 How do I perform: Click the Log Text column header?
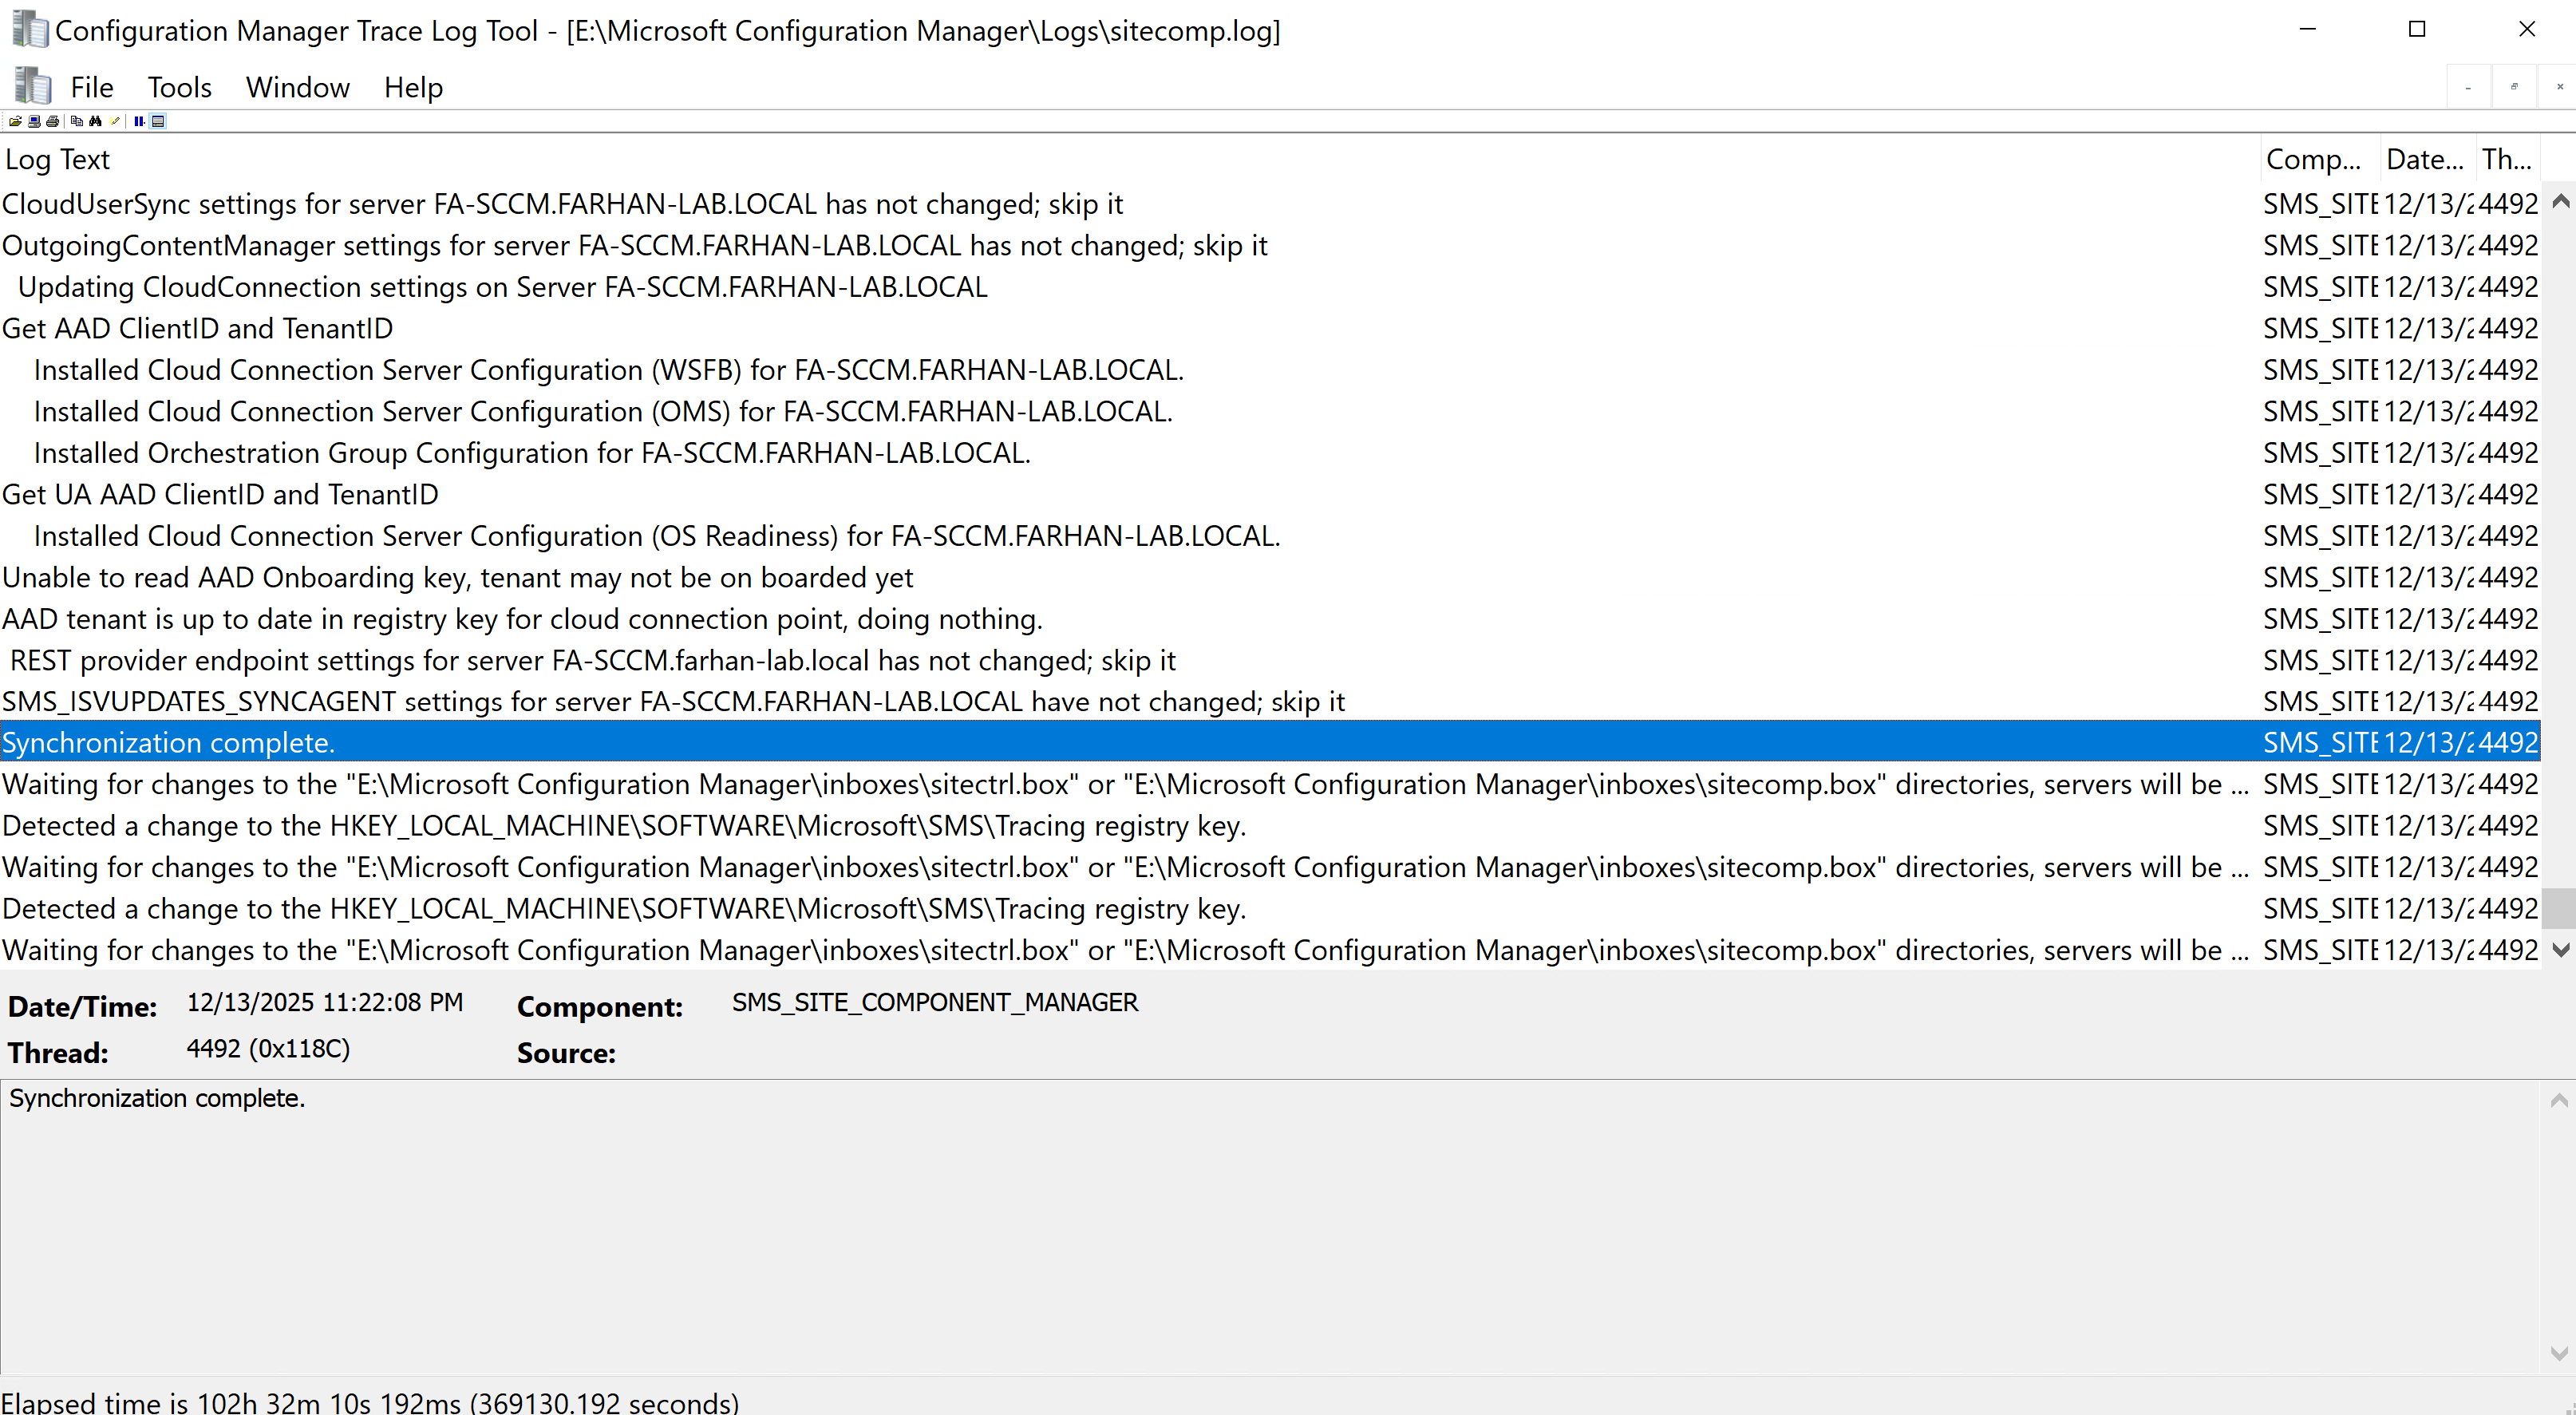[58, 159]
